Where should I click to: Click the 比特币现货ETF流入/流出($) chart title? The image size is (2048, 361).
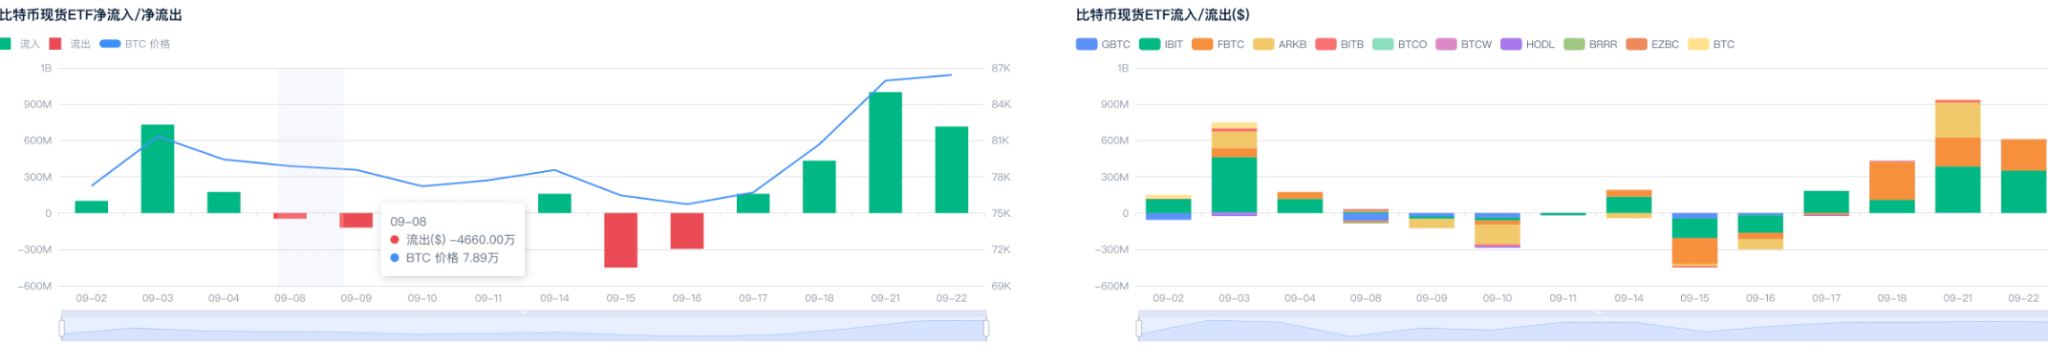tap(1162, 15)
